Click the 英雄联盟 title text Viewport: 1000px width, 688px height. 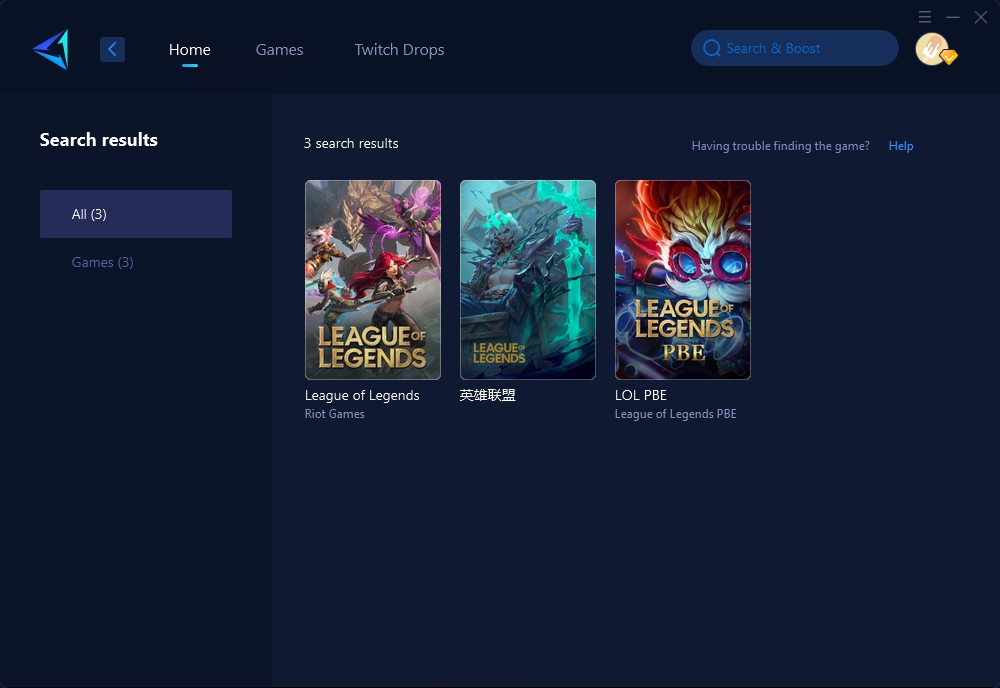coord(488,395)
